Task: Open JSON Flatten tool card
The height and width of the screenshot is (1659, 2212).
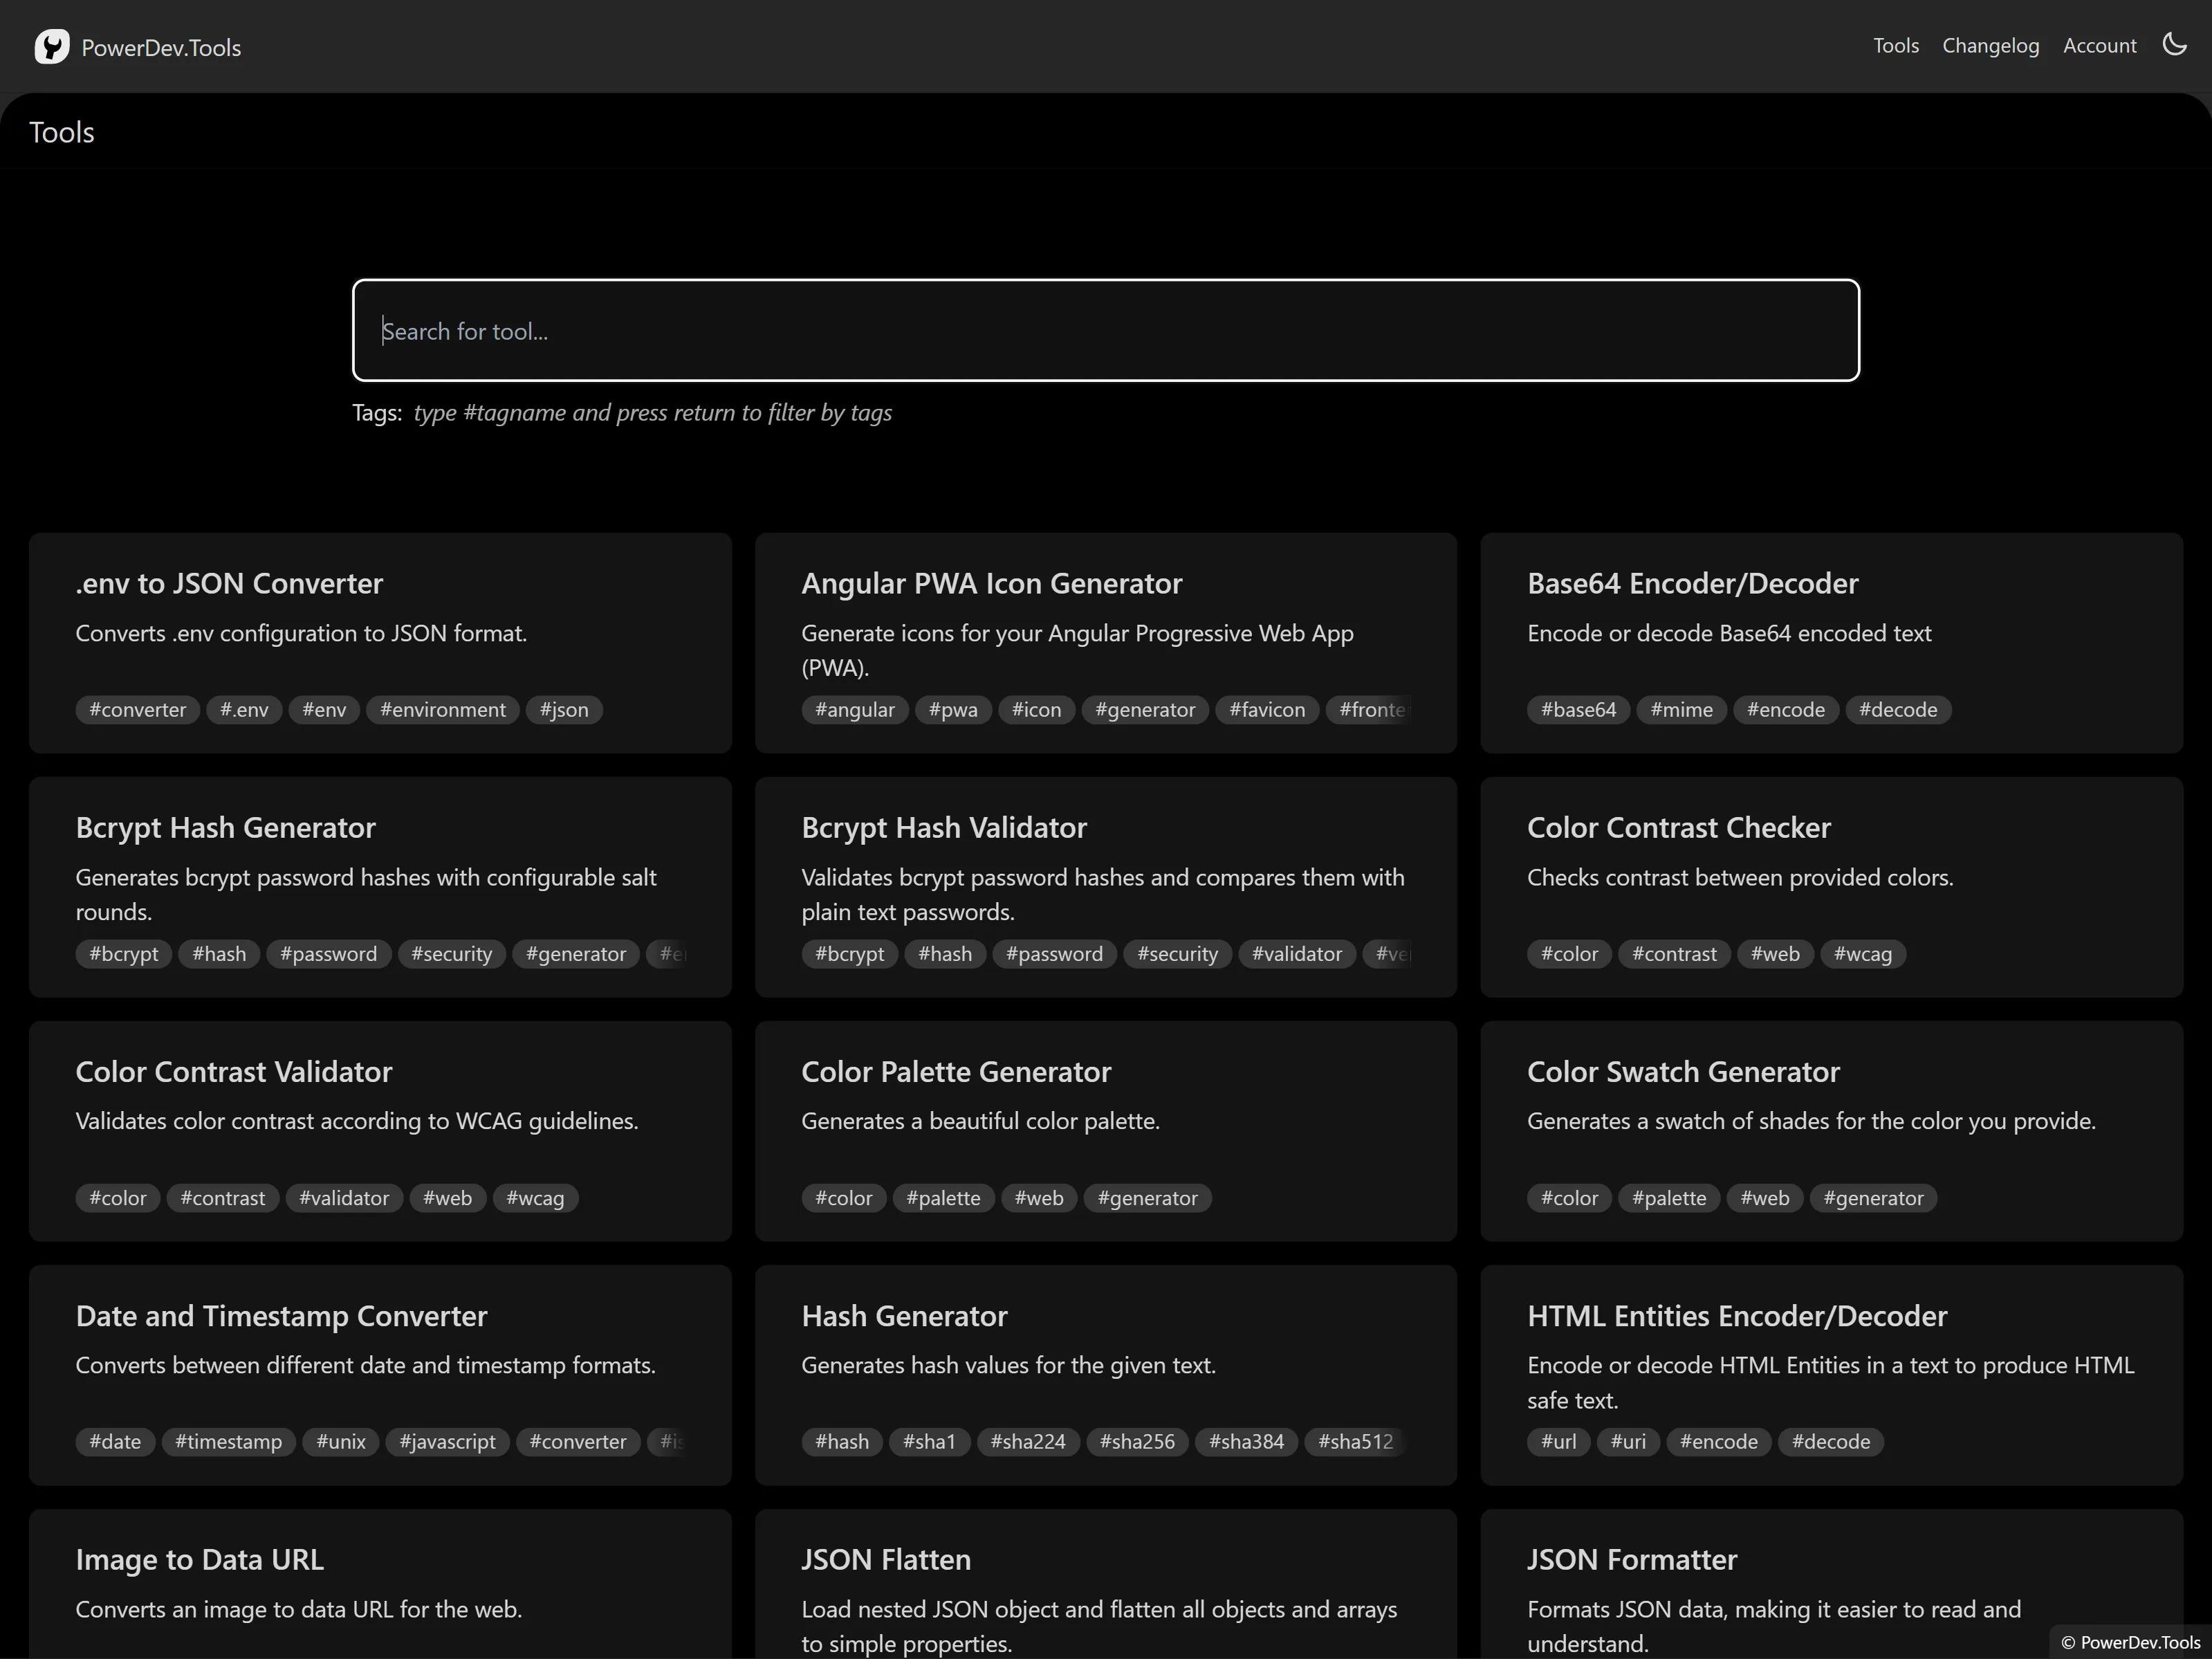Action: [885, 1559]
